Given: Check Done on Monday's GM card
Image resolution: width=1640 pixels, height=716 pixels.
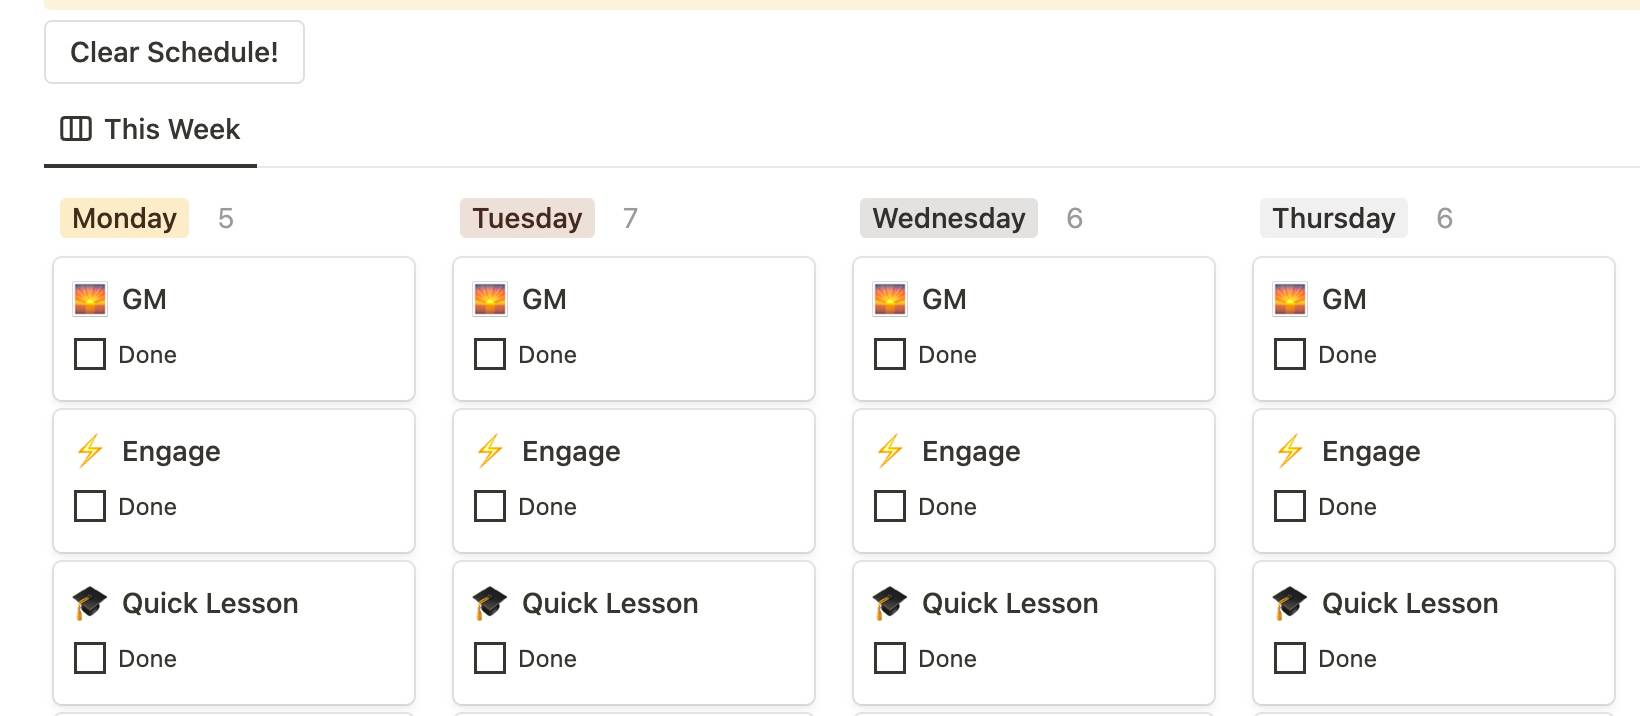Looking at the screenshot, I should click(90, 354).
